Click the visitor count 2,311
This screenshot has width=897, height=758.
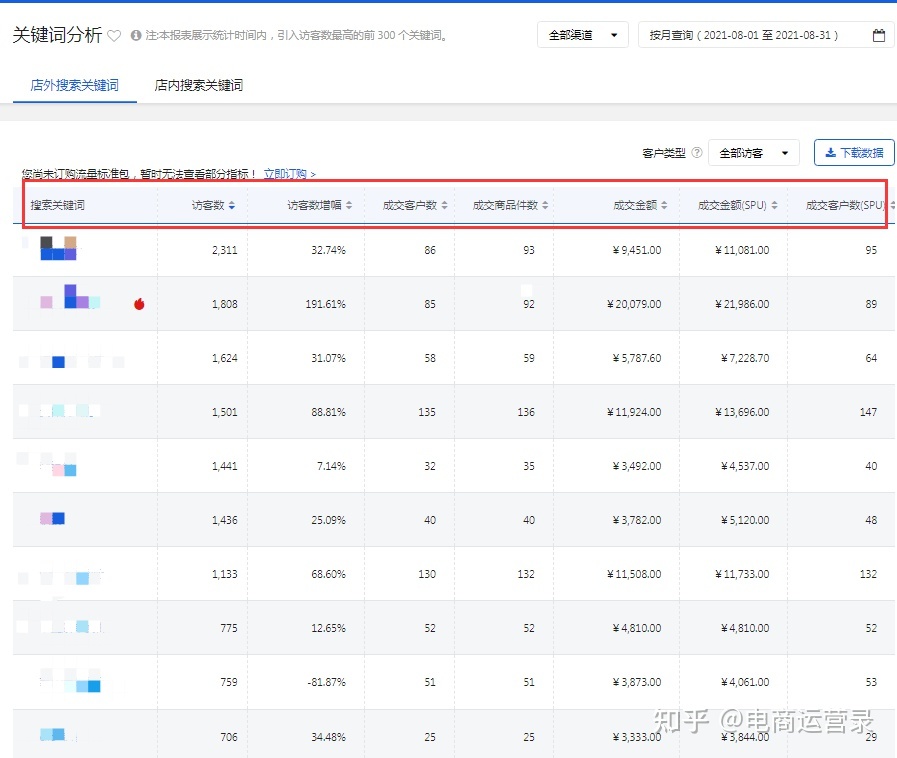(224, 250)
